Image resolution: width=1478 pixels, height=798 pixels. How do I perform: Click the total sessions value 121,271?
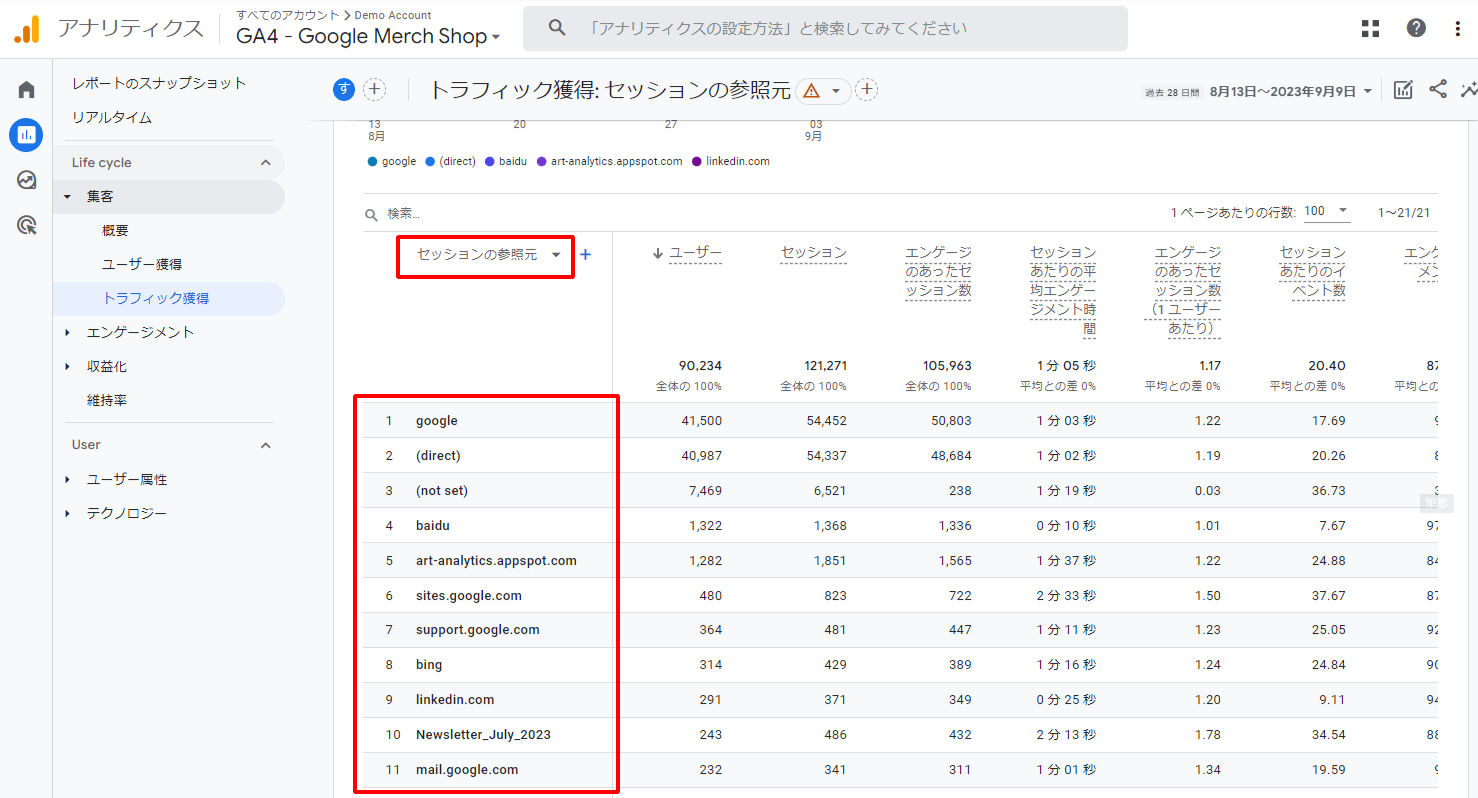[x=825, y=366]
